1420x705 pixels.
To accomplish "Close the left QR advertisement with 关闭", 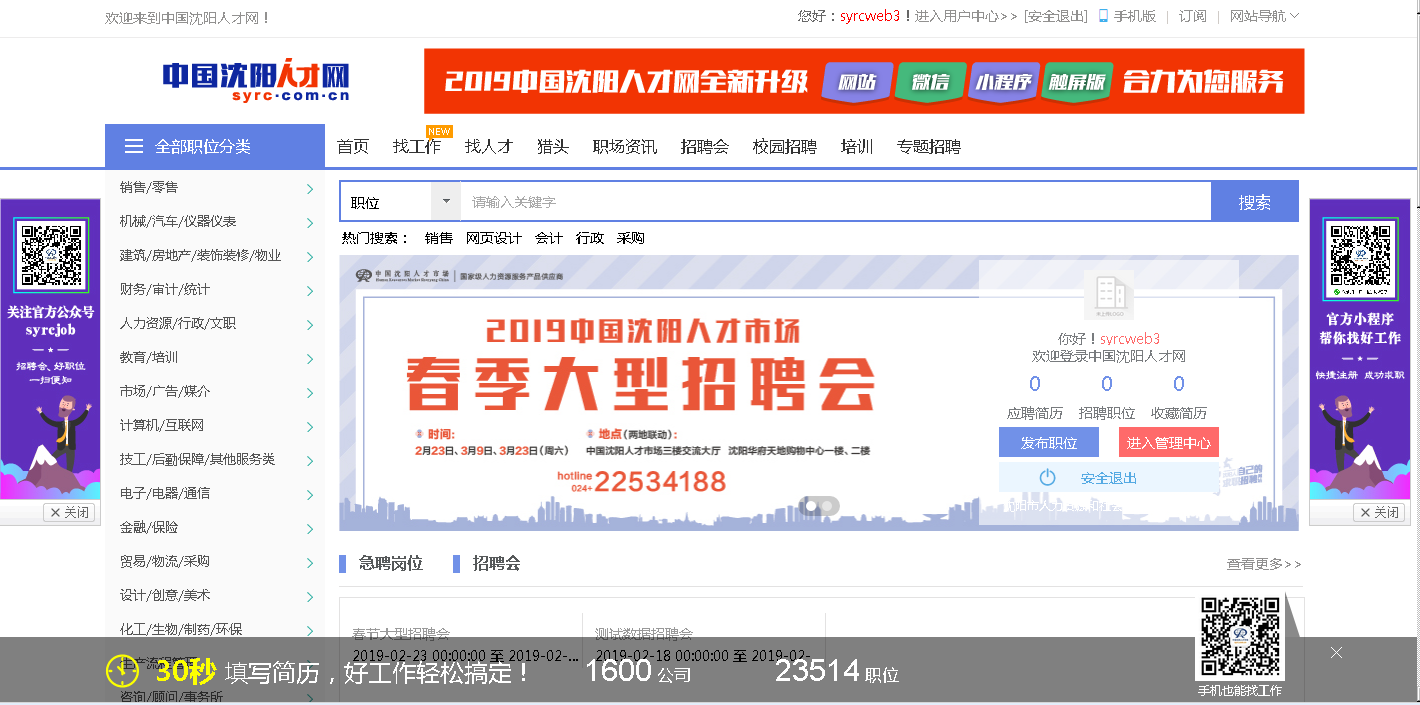I will point(69,512).
